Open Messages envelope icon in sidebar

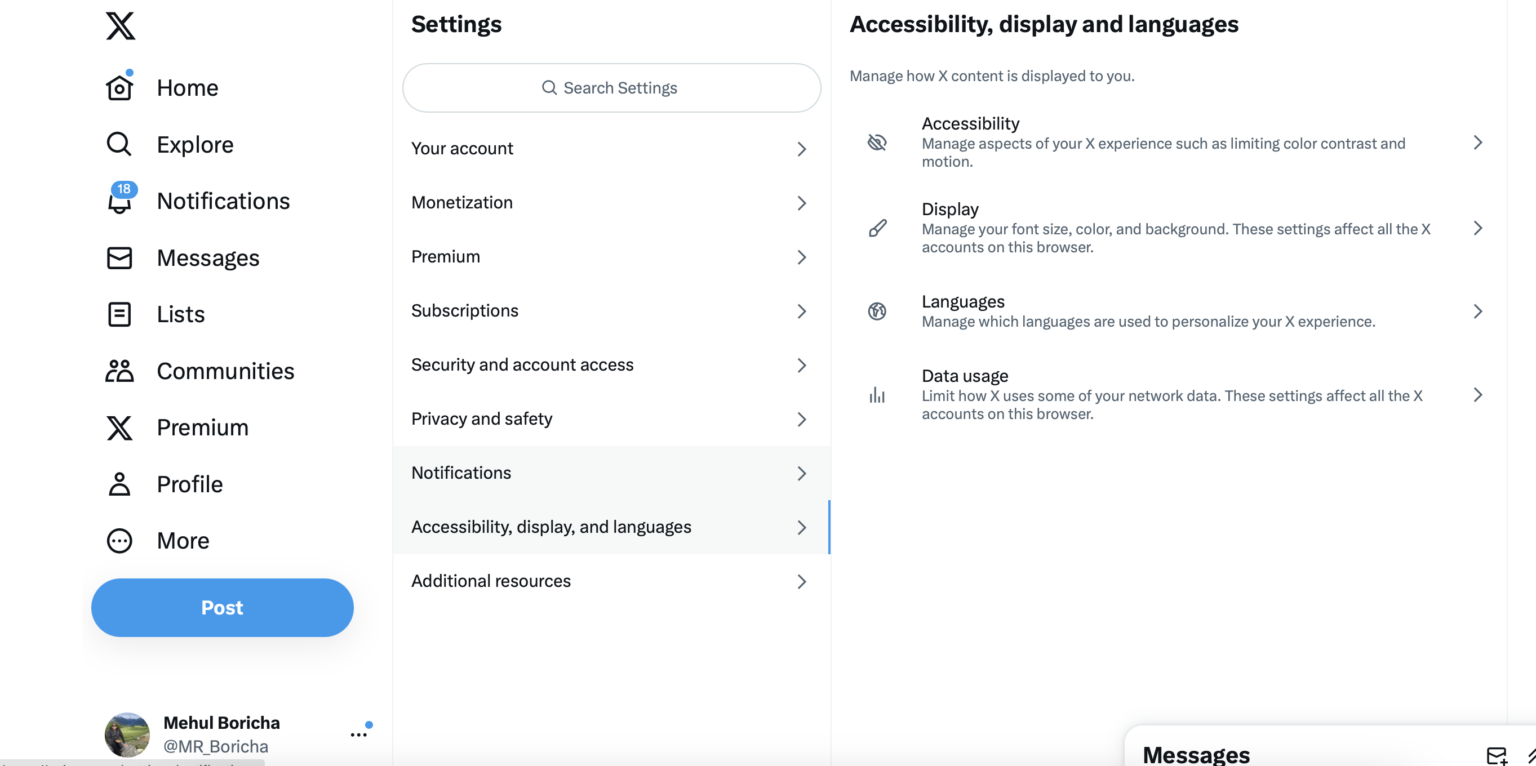click(119, 258)
